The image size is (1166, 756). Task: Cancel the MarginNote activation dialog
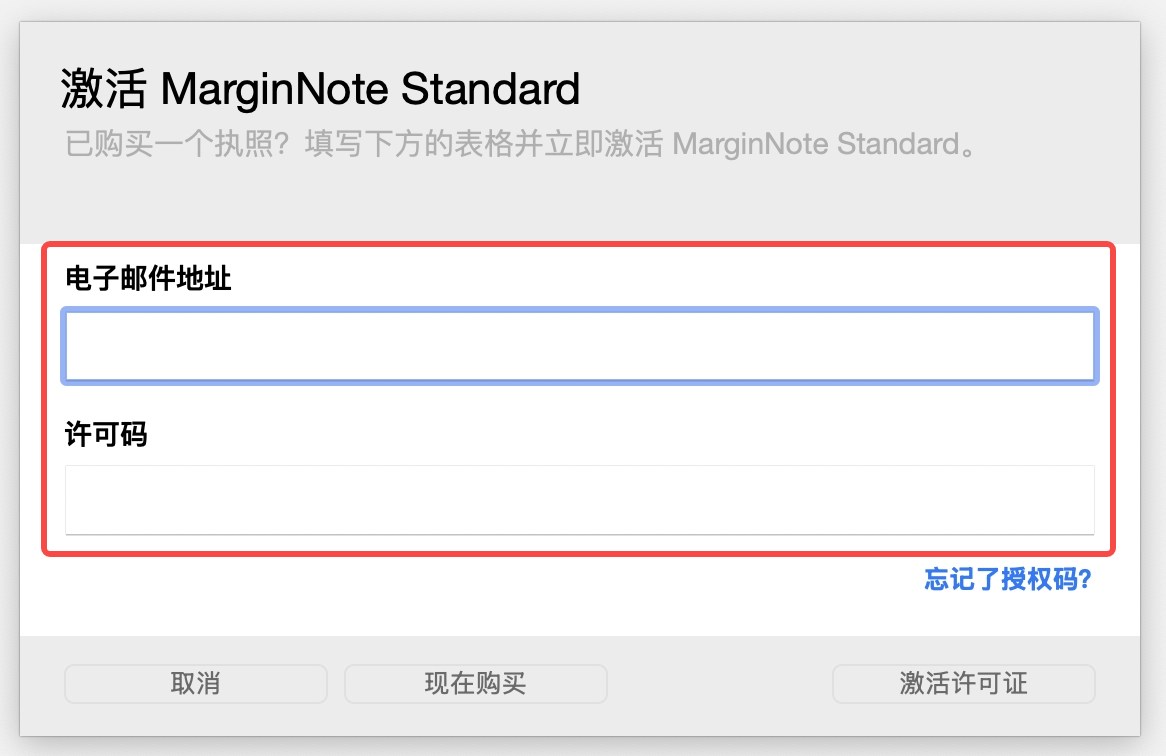point(196,684)
